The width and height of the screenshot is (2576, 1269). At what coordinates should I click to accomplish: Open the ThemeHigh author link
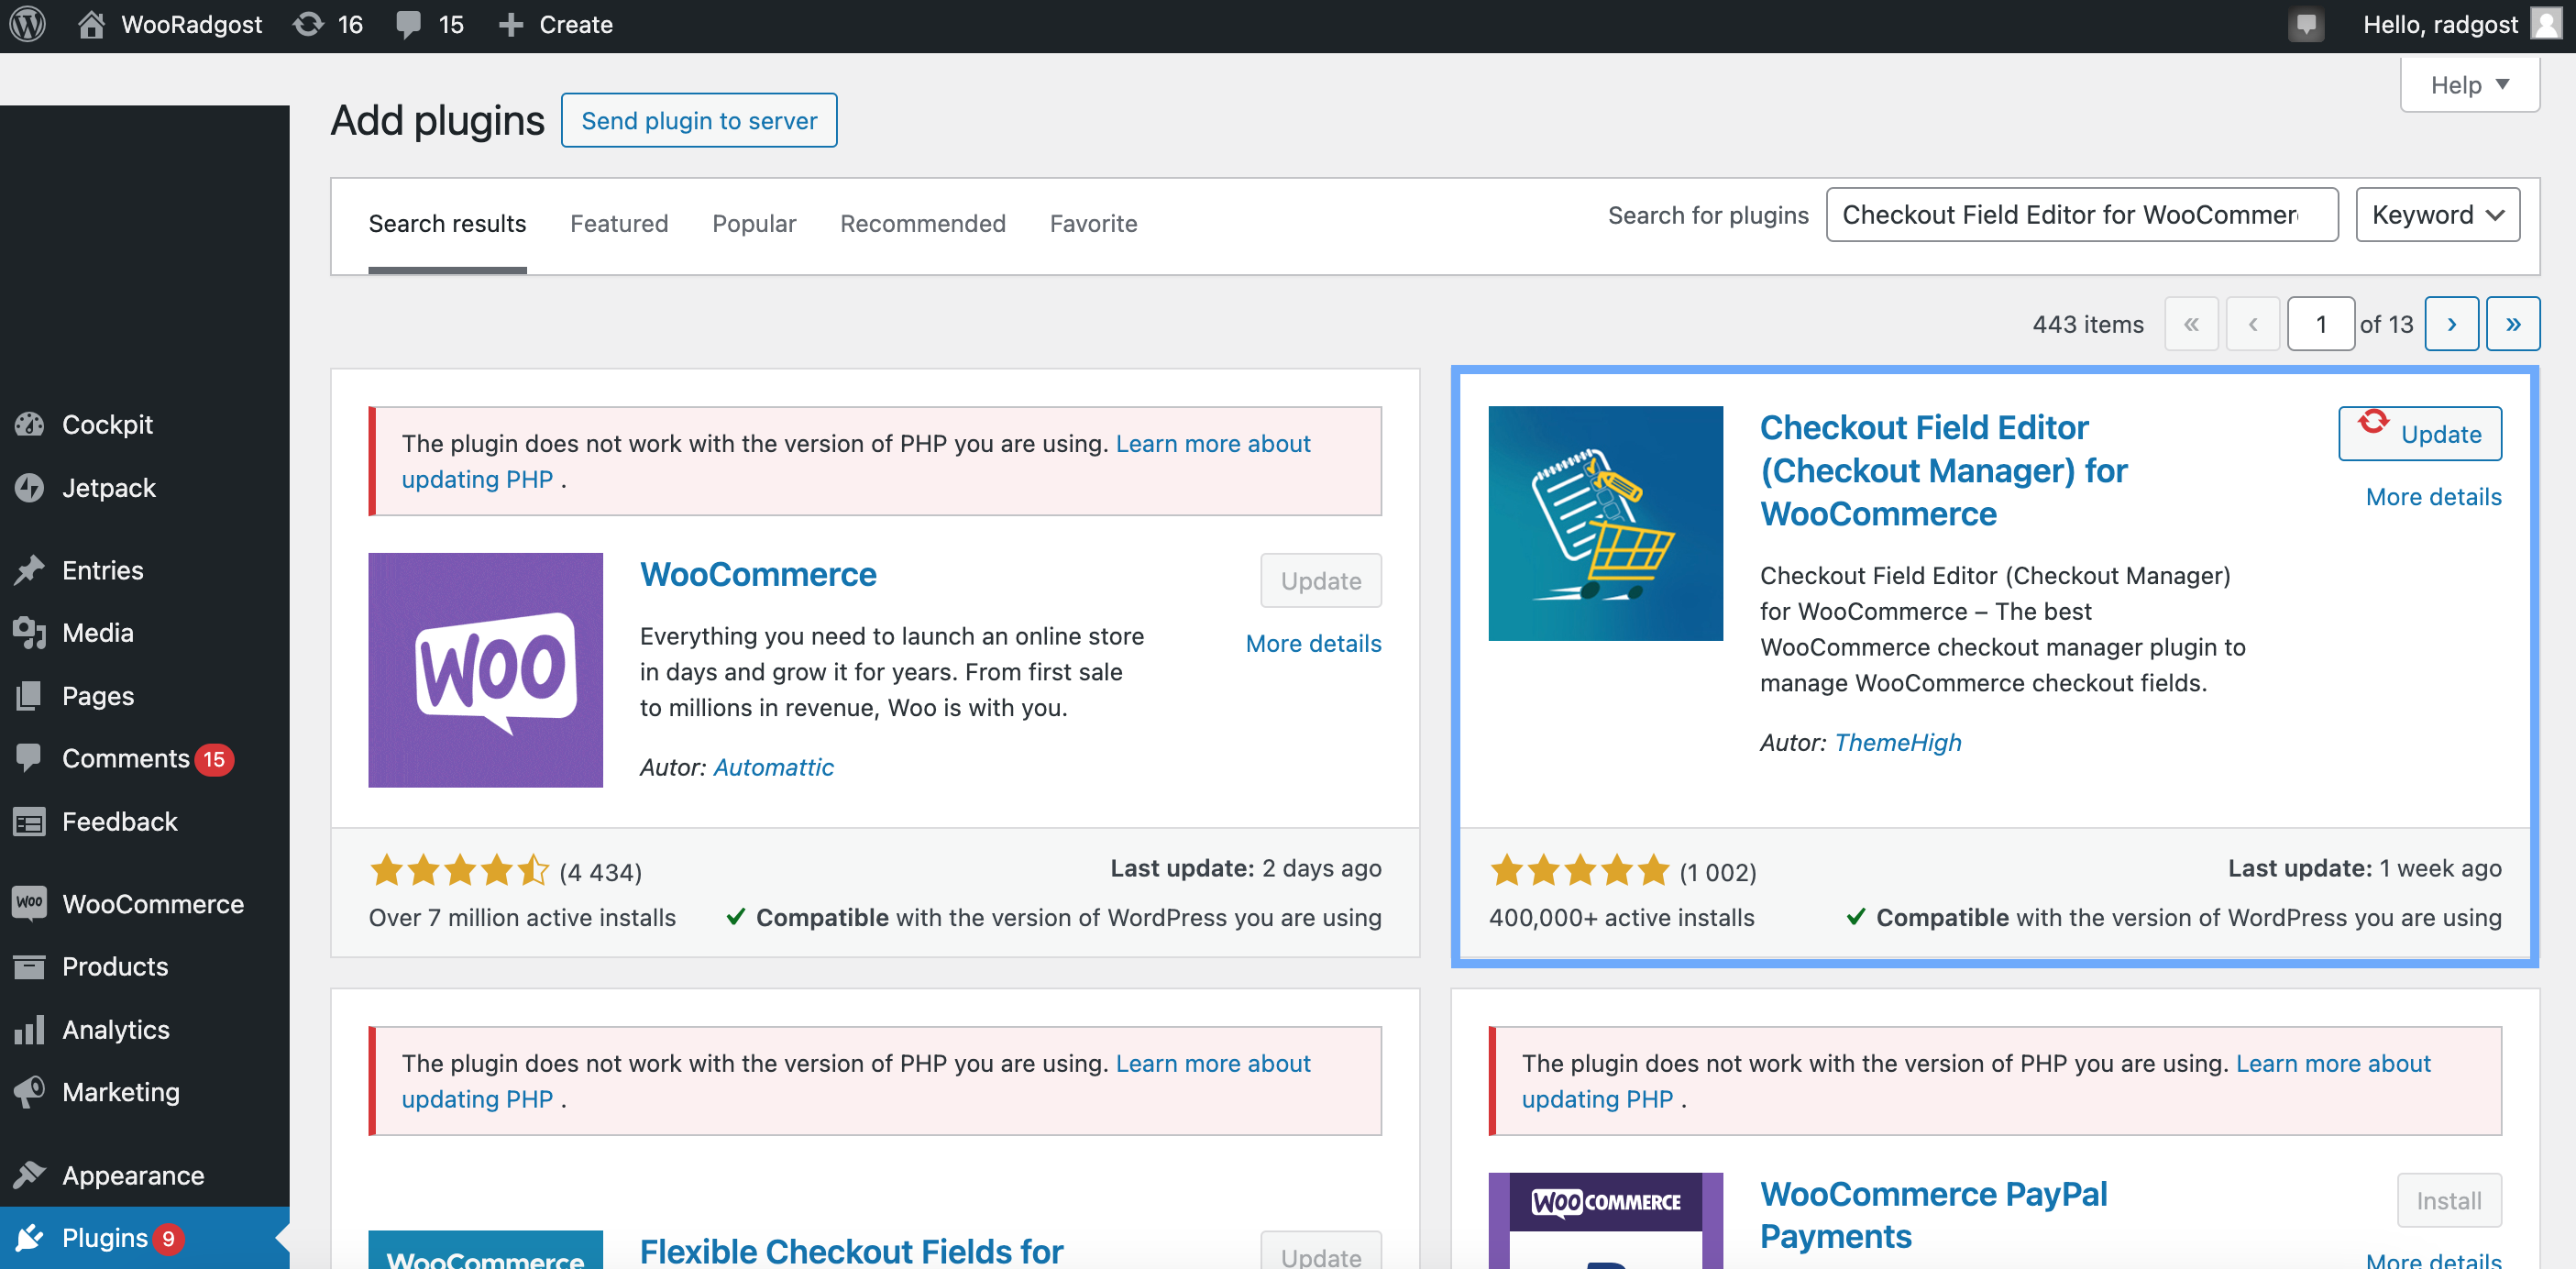tap(1897, 742)
